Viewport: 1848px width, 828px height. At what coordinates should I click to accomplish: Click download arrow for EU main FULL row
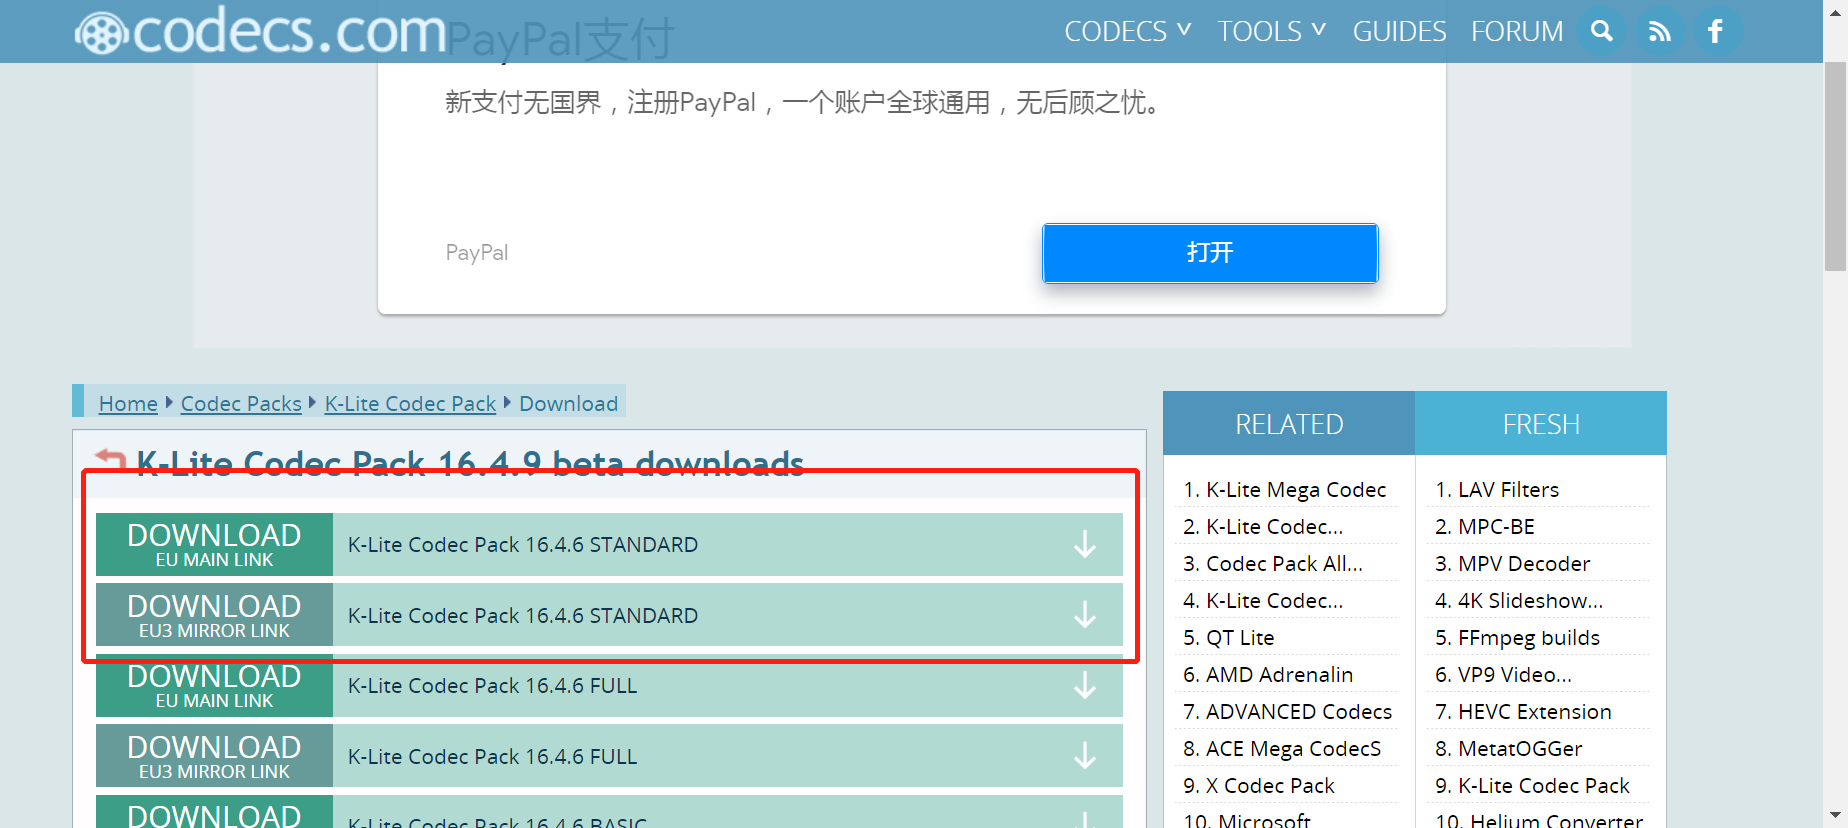coord(1085,686)
